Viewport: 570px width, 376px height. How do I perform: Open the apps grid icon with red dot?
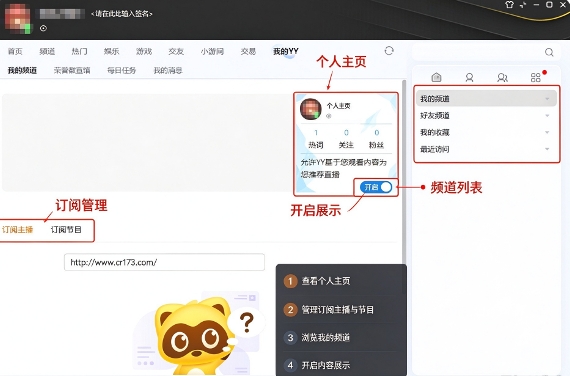(535, 77)
